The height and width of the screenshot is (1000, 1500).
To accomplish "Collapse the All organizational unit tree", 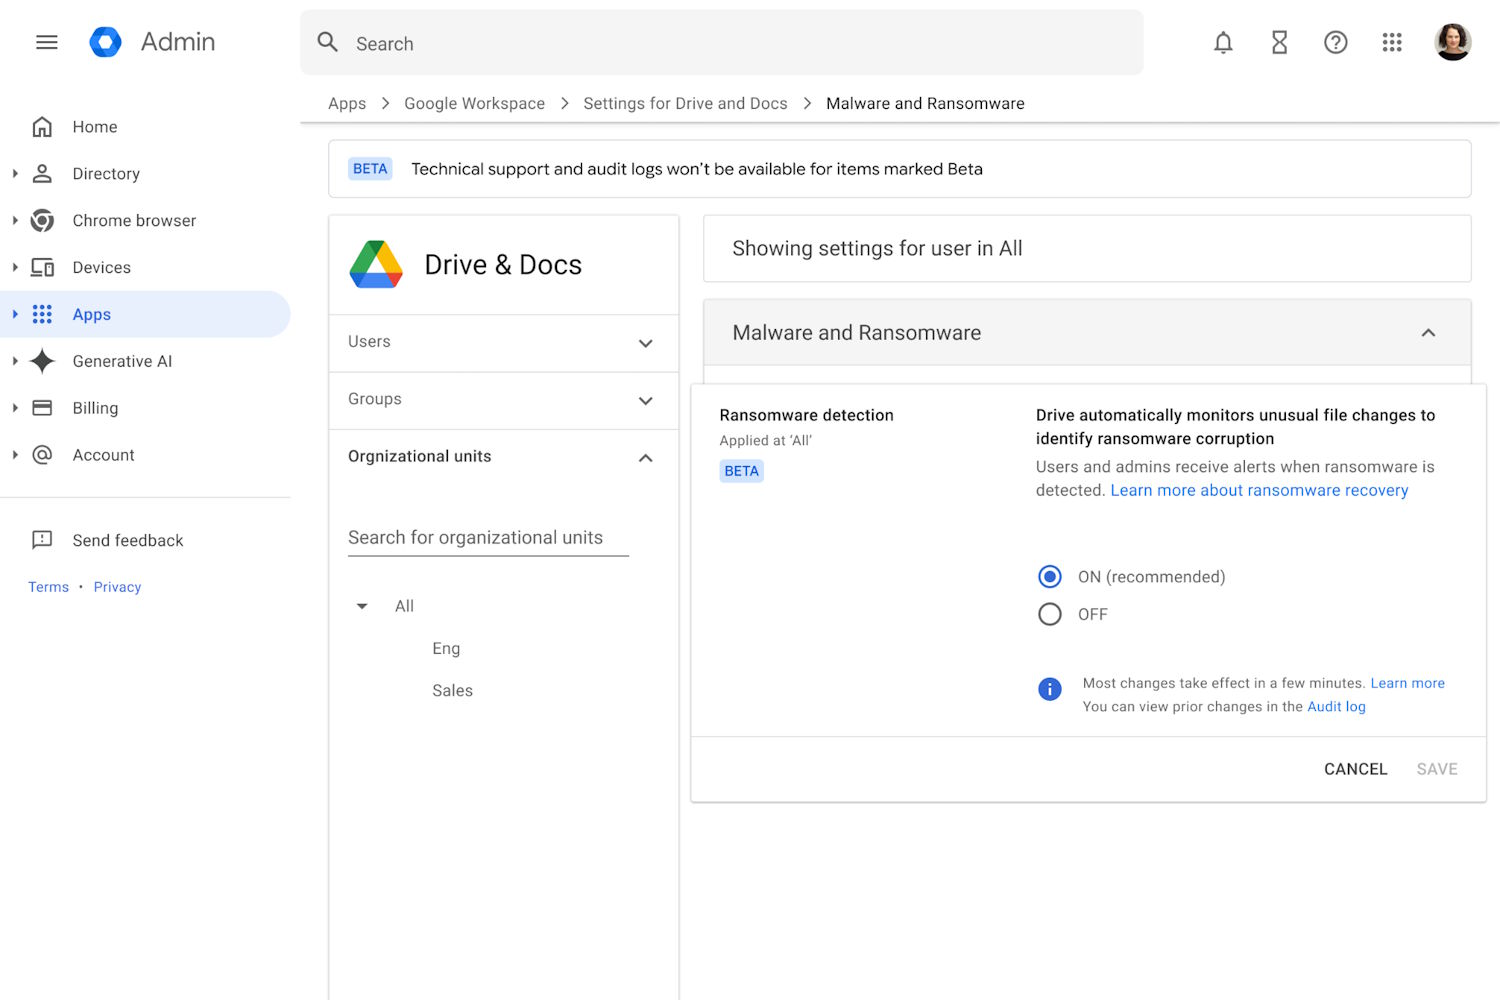I will pos(362,606).
